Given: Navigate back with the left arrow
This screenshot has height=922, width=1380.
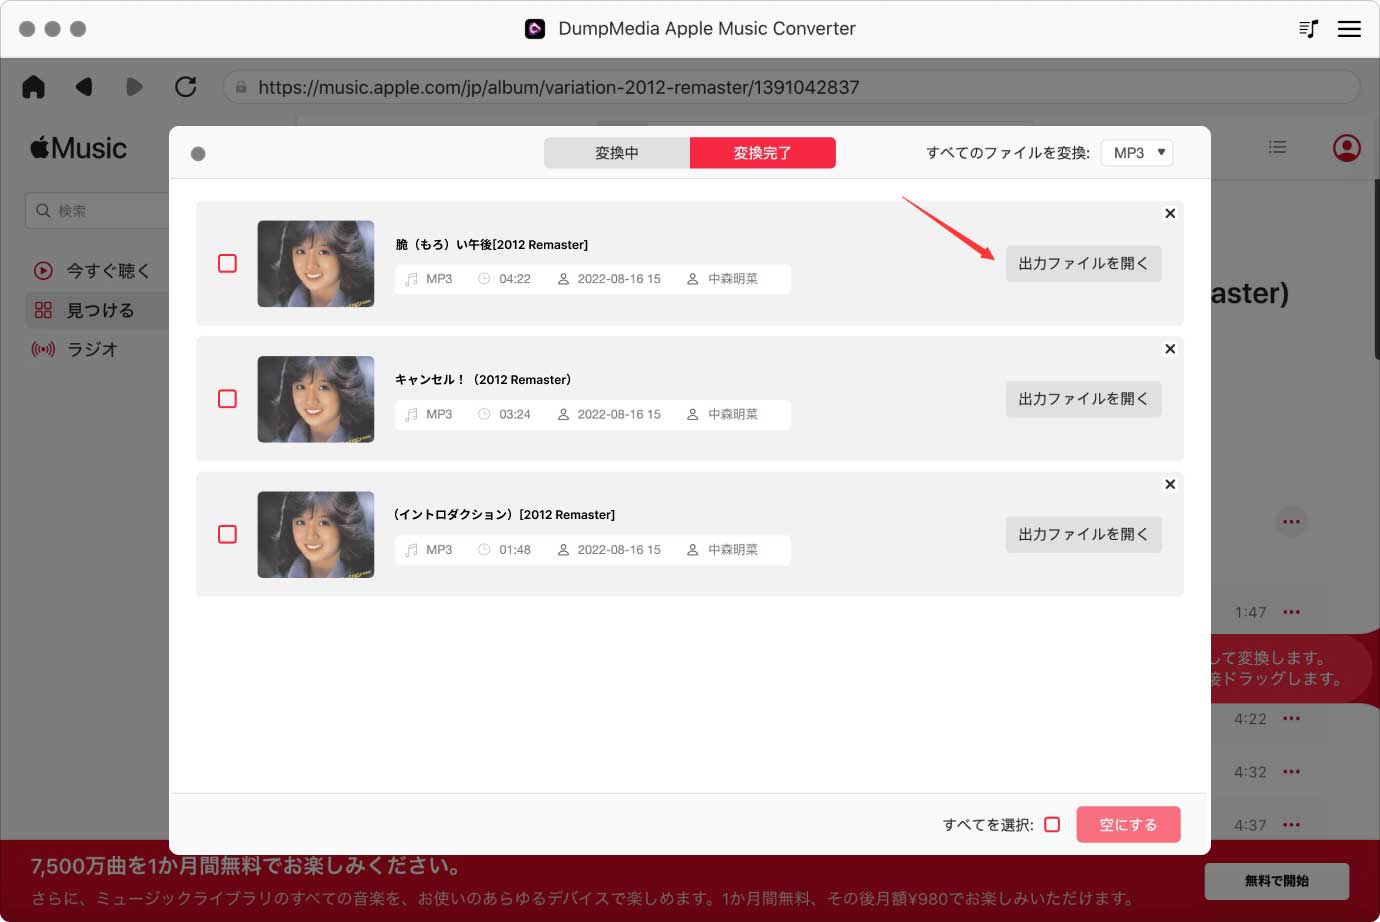Looking at the screenshot, I should [84, 87].
